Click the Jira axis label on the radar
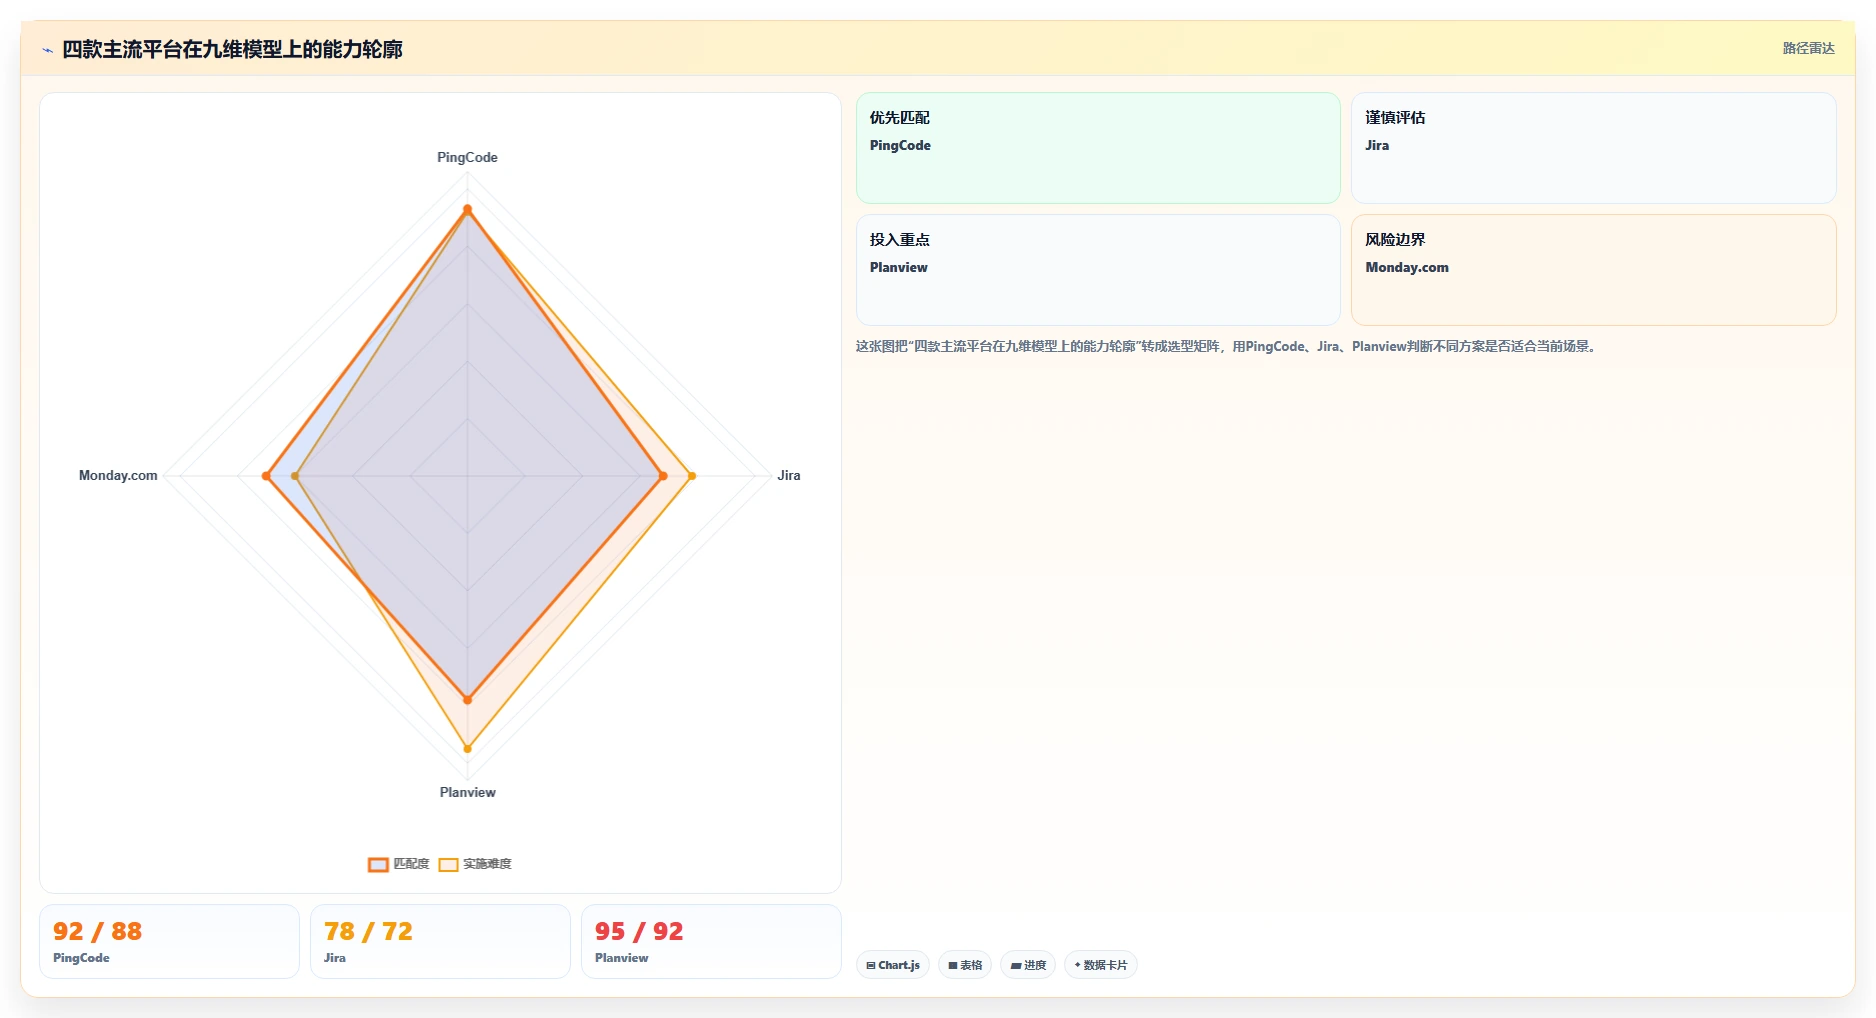The height and width of the screenshot is (1018, 1876). 789,475
